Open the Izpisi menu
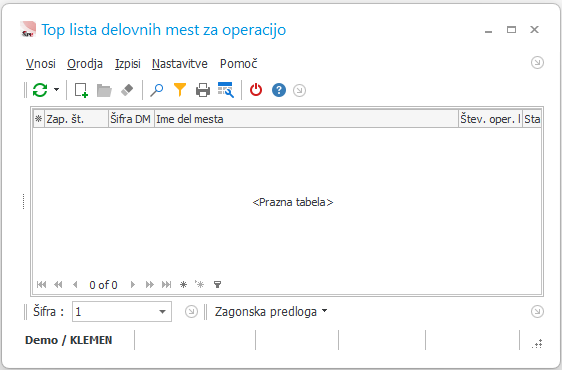Viewport: 562px width, 370px height. [128, 64]
